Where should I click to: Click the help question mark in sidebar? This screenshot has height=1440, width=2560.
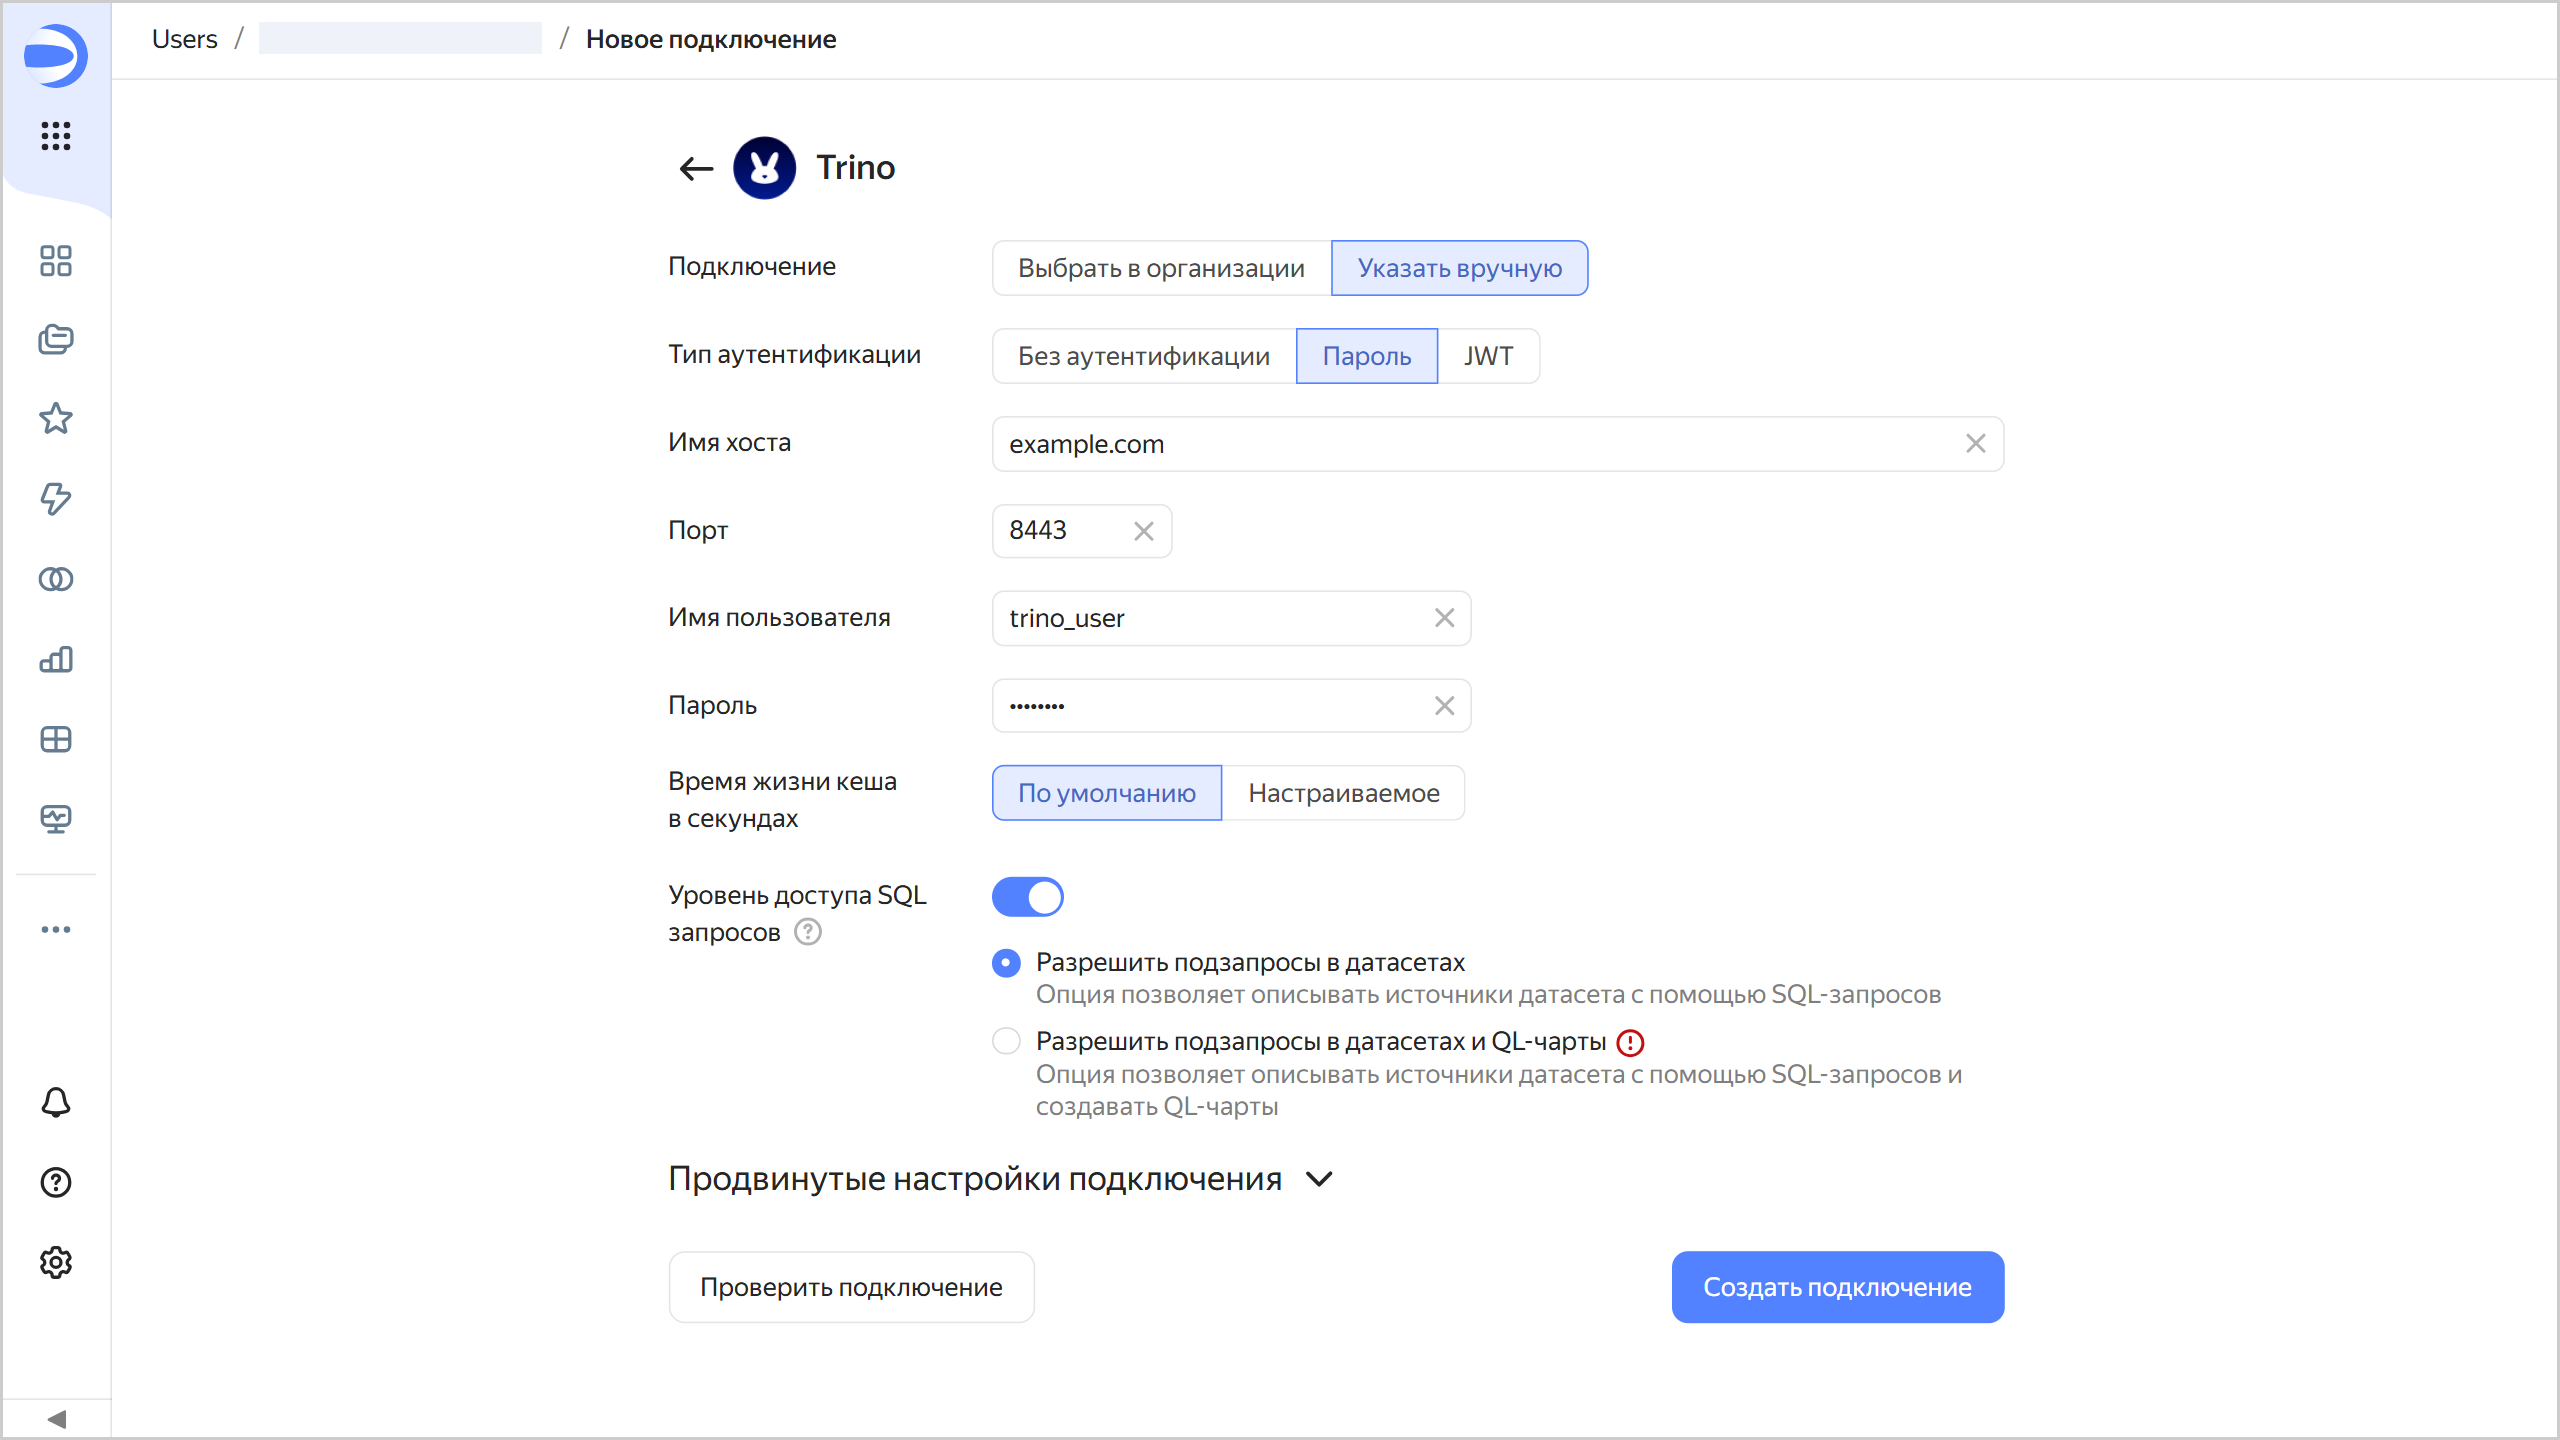click(x=56, y=1182)
